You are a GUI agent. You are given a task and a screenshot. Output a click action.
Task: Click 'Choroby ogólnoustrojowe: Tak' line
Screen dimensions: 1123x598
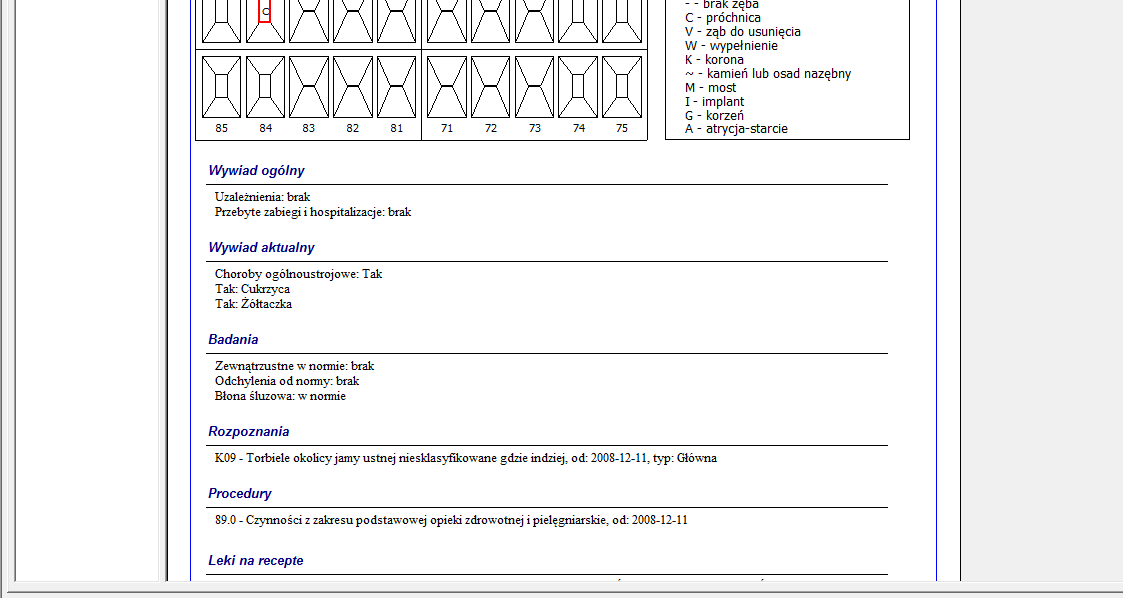(299, 274)
